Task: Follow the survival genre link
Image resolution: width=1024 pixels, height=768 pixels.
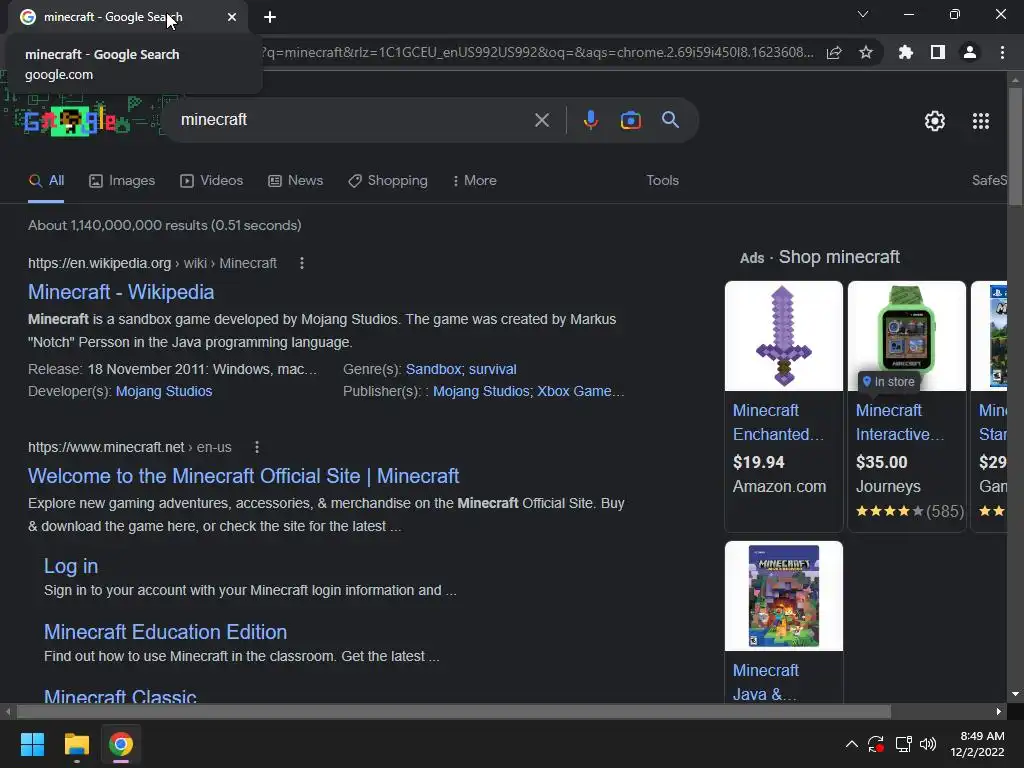Action: (492, 370)
